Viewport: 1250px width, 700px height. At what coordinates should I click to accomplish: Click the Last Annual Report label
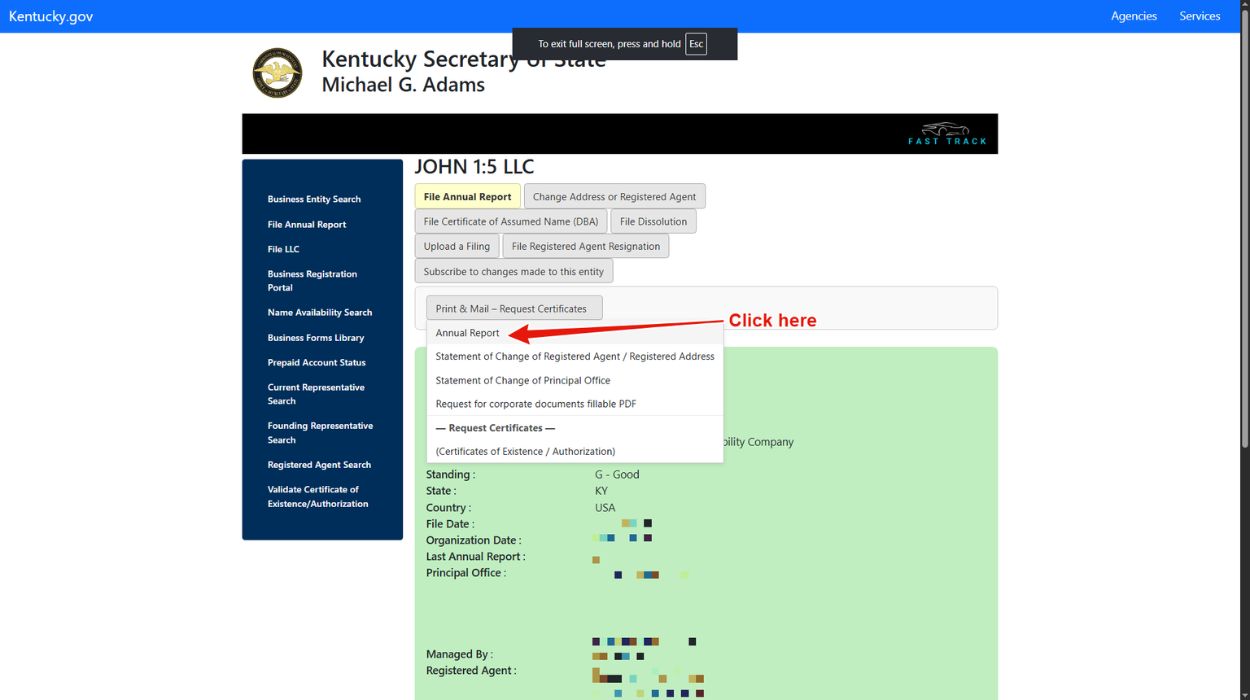coord(476,557)
